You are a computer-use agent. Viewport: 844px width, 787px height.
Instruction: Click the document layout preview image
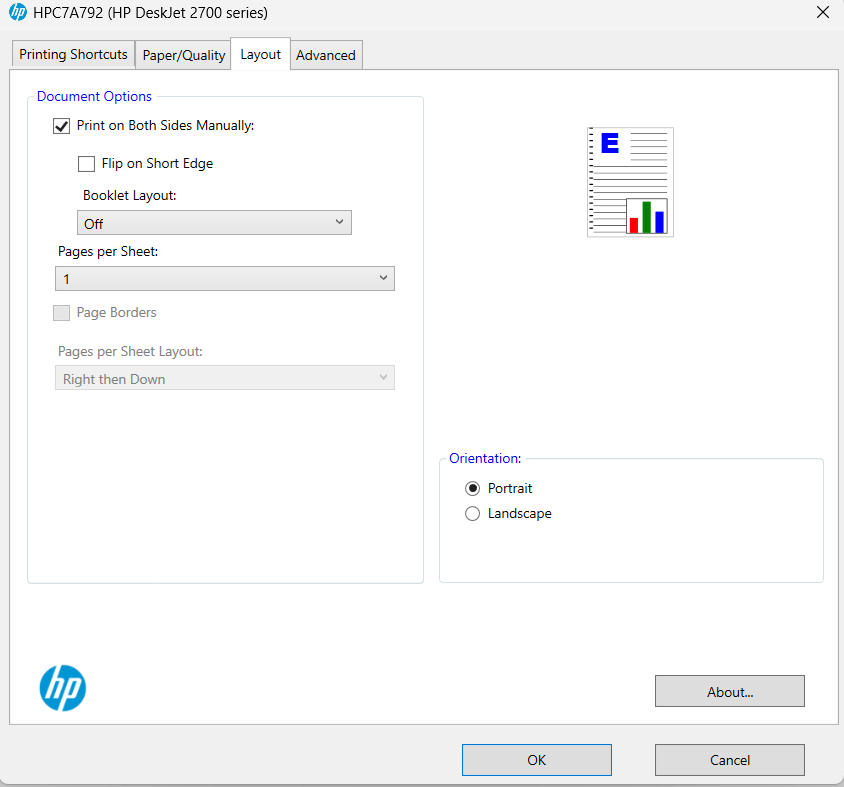(630, 182)
